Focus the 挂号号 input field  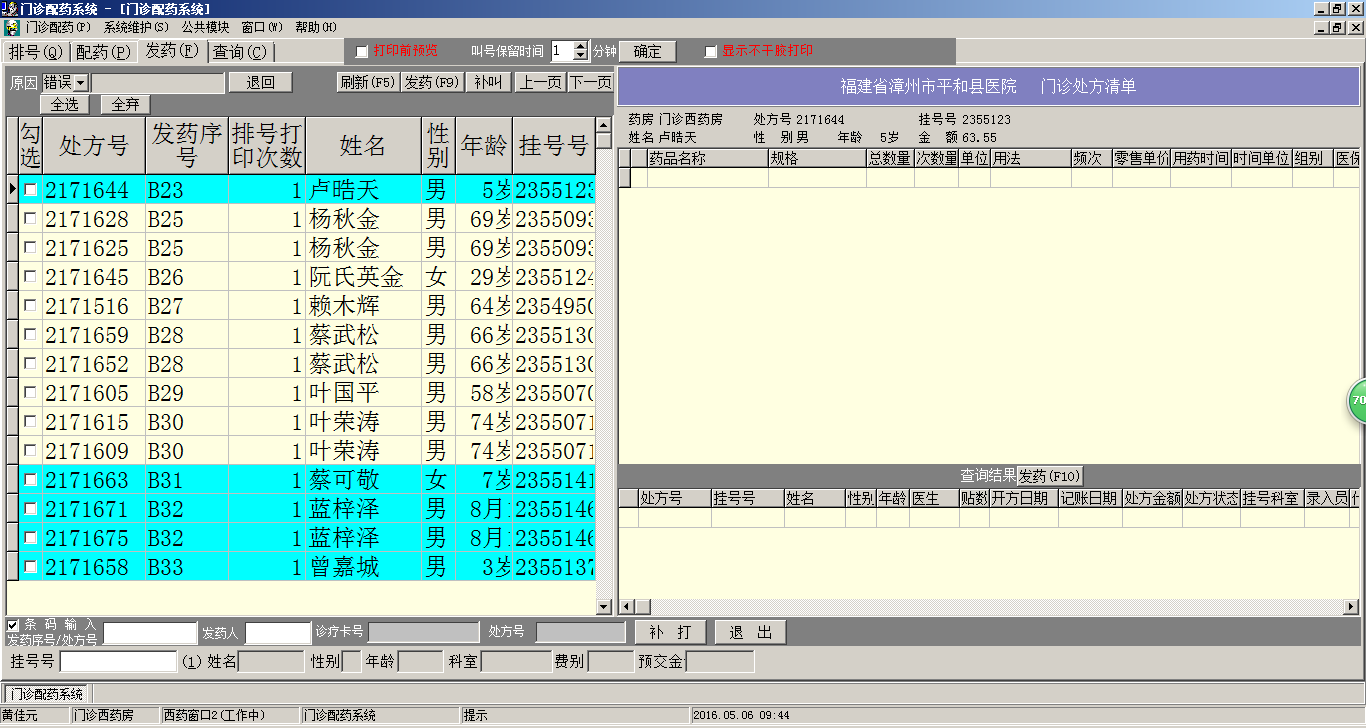coord(118,661)
